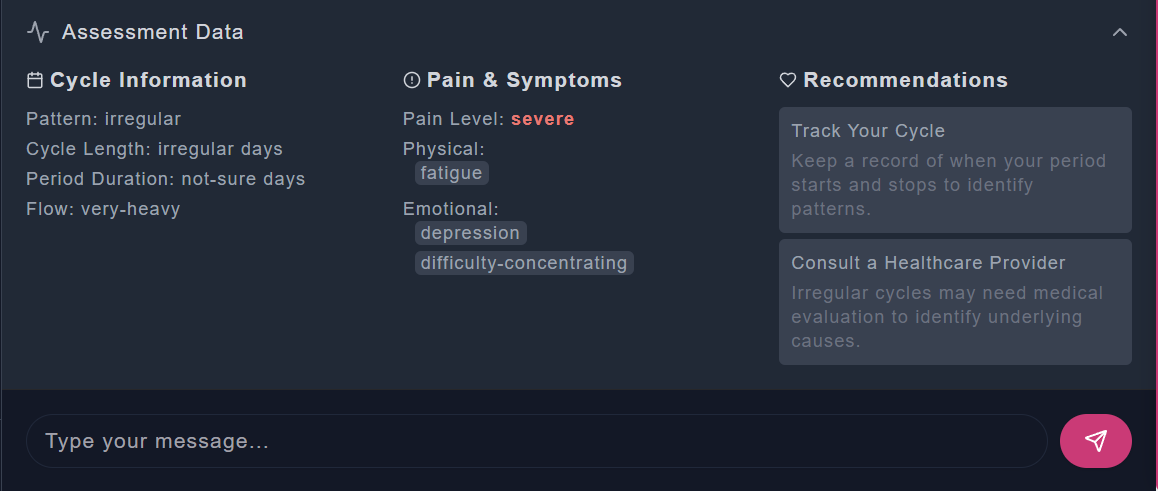Click the calendar icon beside Cycle Information

tap(35, 81)
